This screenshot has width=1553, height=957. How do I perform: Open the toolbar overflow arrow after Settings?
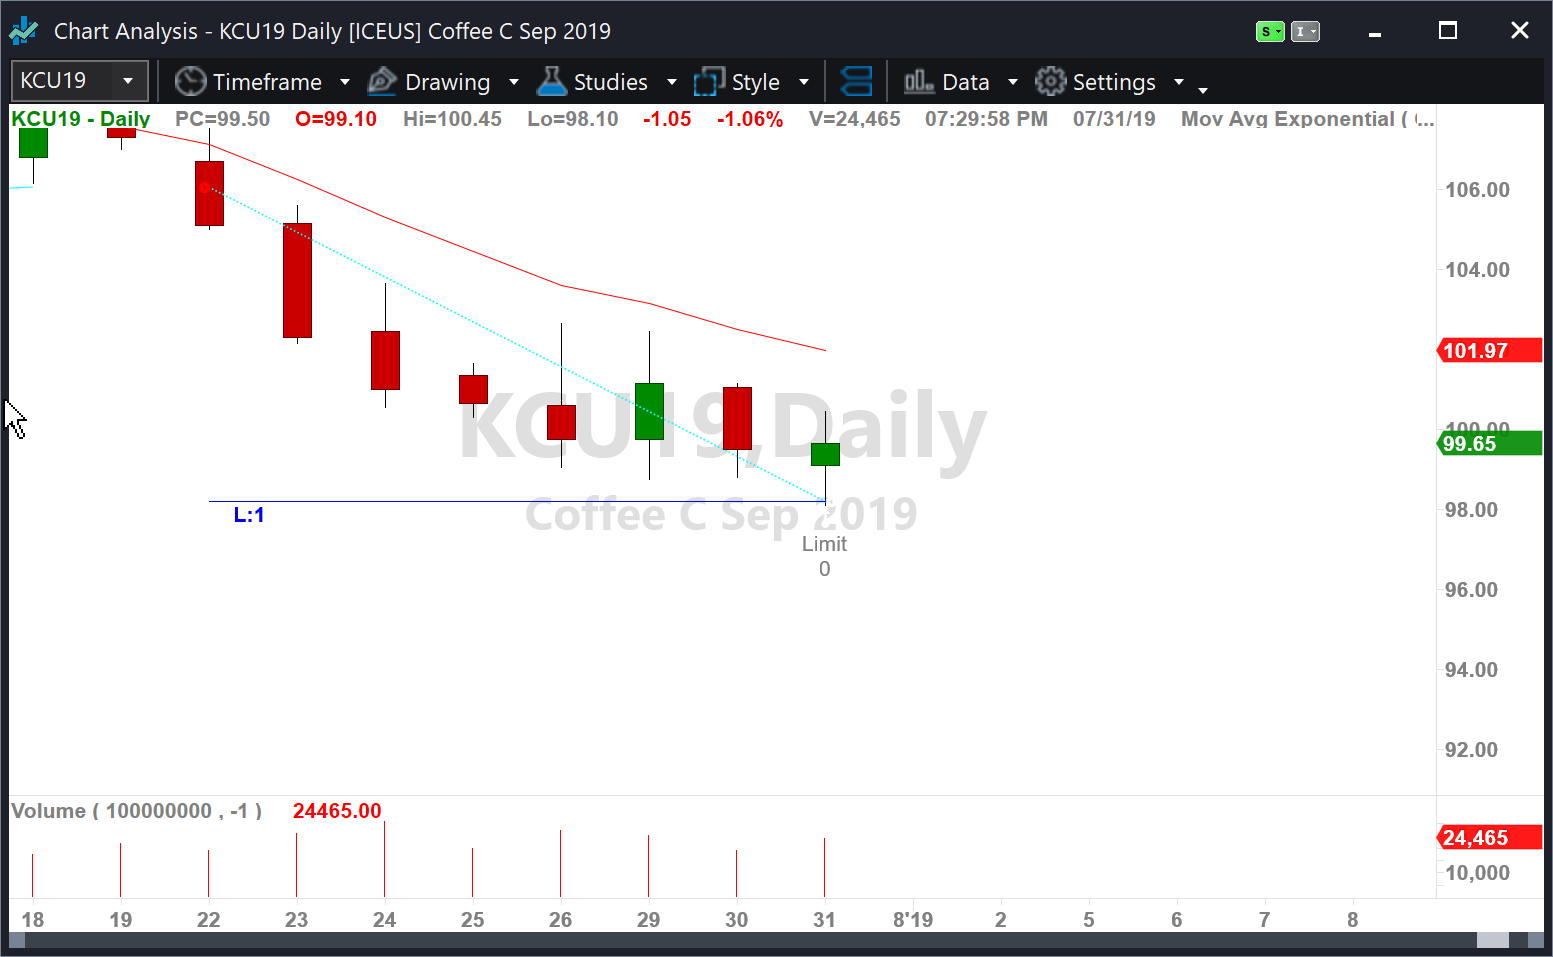coord(1203,90)
